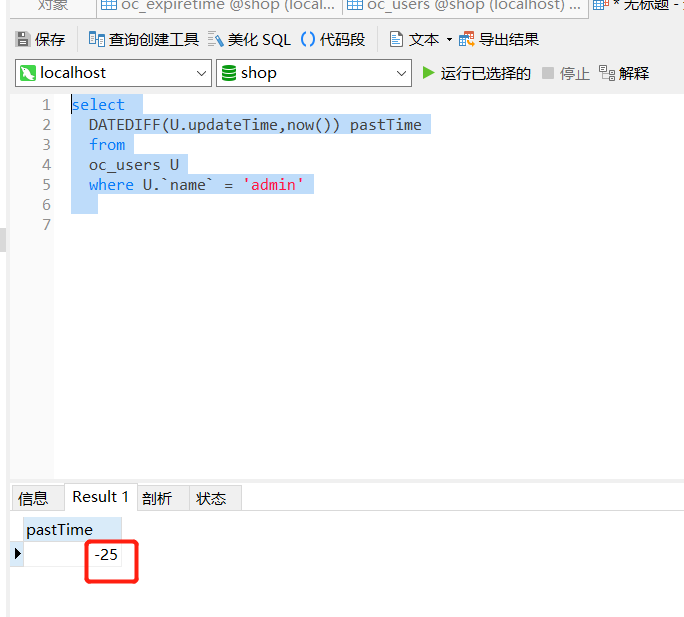Screen dimensions: 684x617
Task: Click the Export Result icon
Action: (x=466, y=39)
